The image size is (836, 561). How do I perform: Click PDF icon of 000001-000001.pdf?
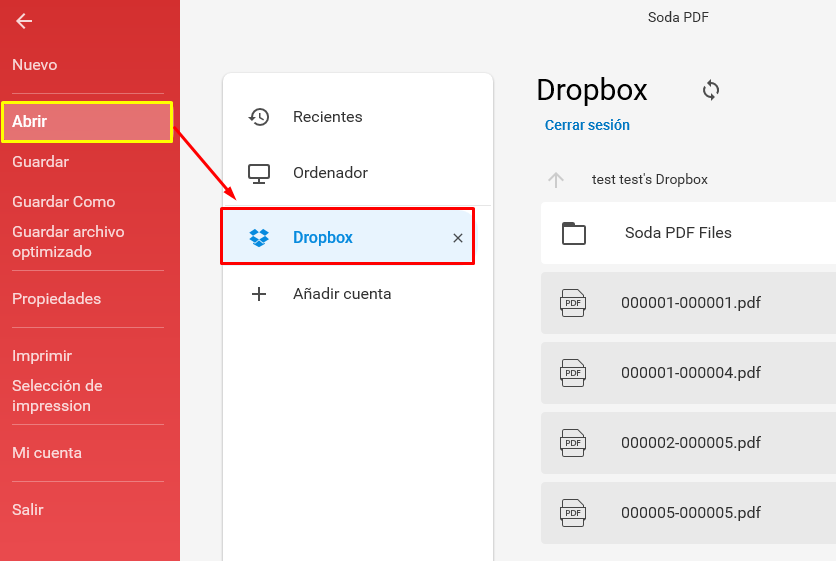(x=573, y=303)
